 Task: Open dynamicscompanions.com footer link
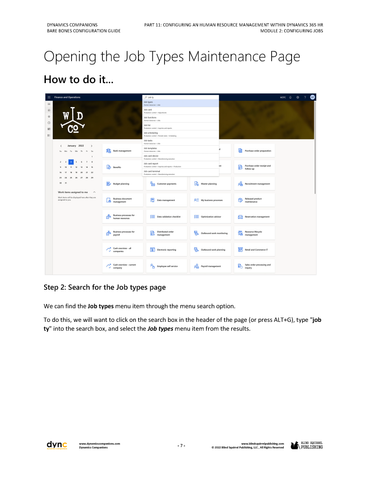[99, 444]
